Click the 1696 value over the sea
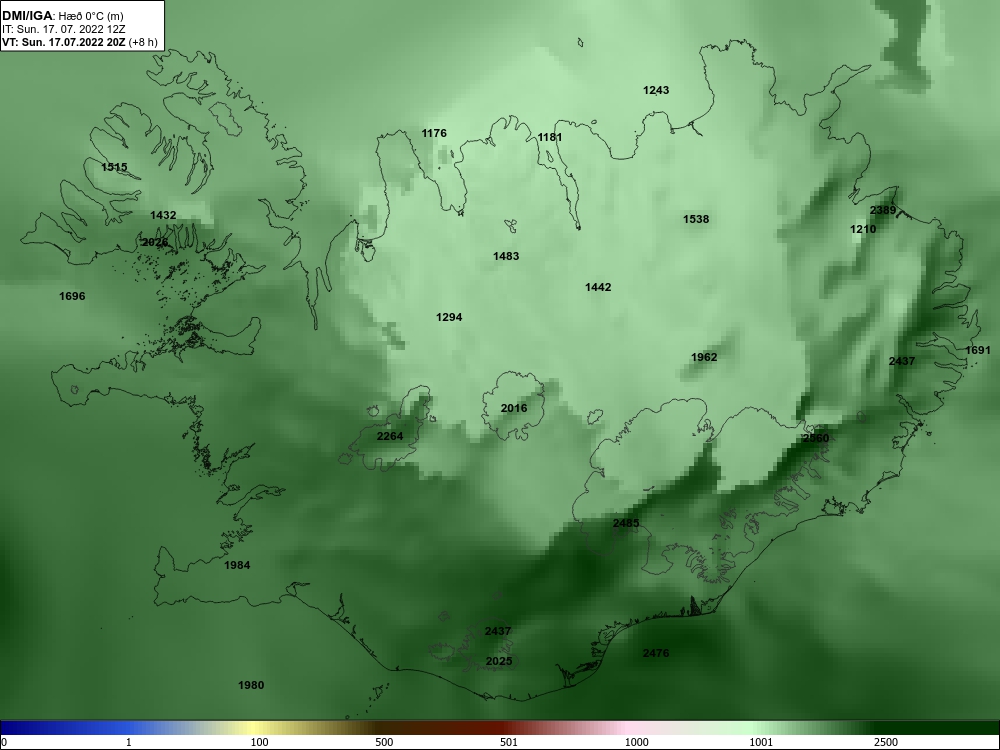The height and width of the screenshot is (750, 1000). tap(72, 296)
